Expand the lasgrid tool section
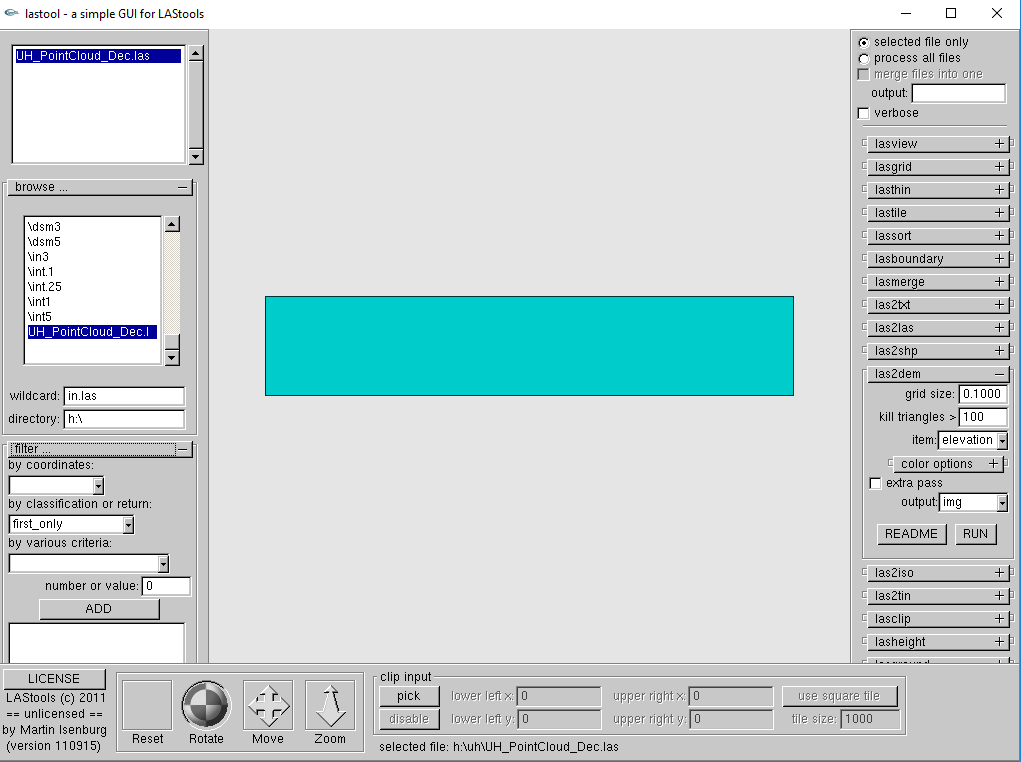 pyautogui.click(x=998, y=167)
